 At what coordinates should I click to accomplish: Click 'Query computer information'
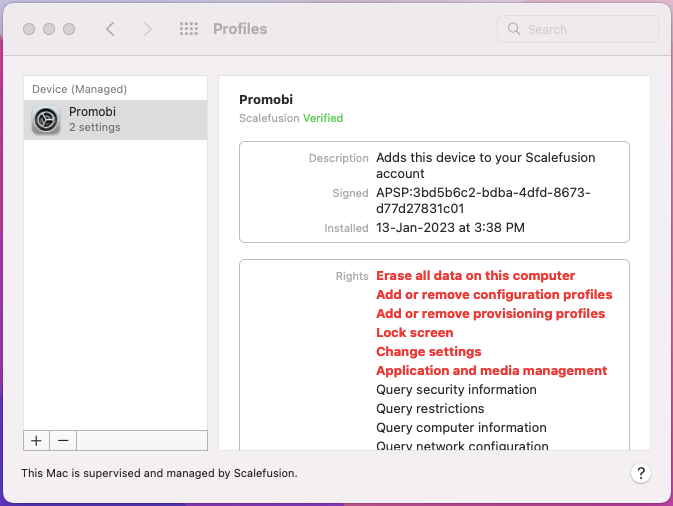tap(461, 427)
